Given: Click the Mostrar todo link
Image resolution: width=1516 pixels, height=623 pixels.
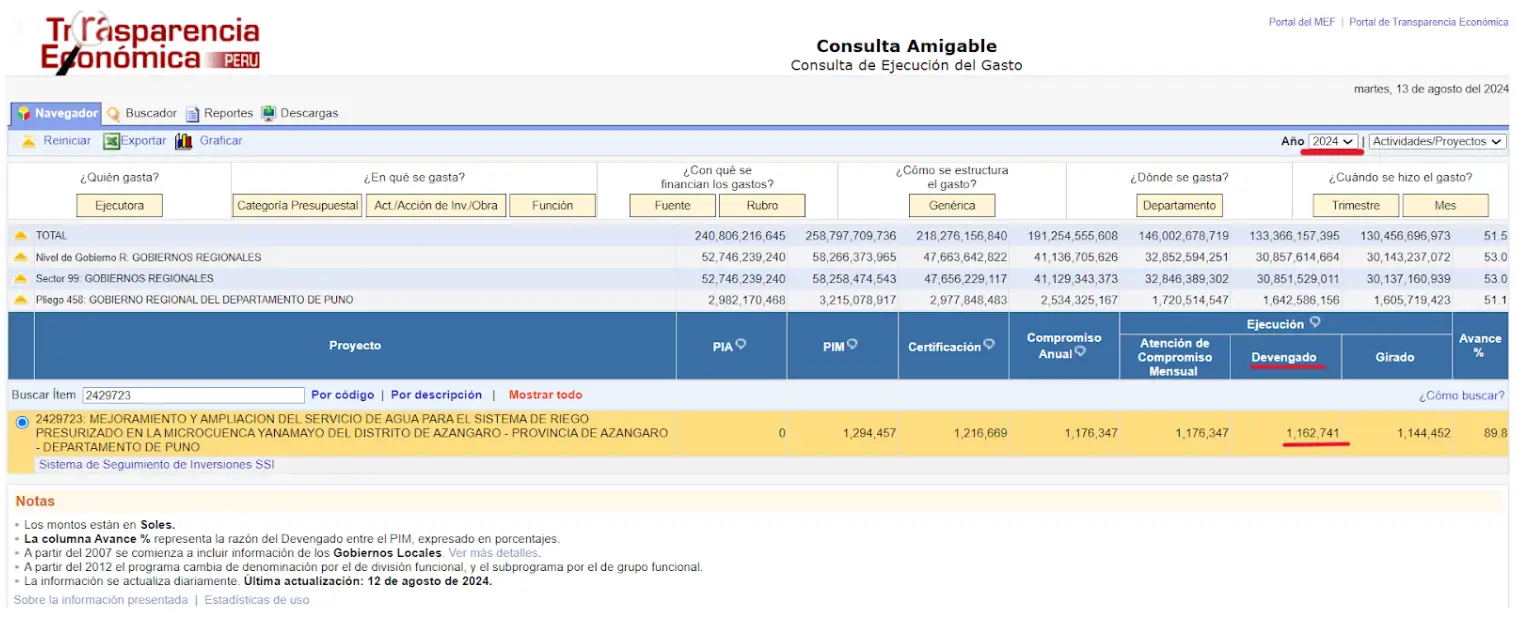Looking at the screenshot, I should pos(545,395).
